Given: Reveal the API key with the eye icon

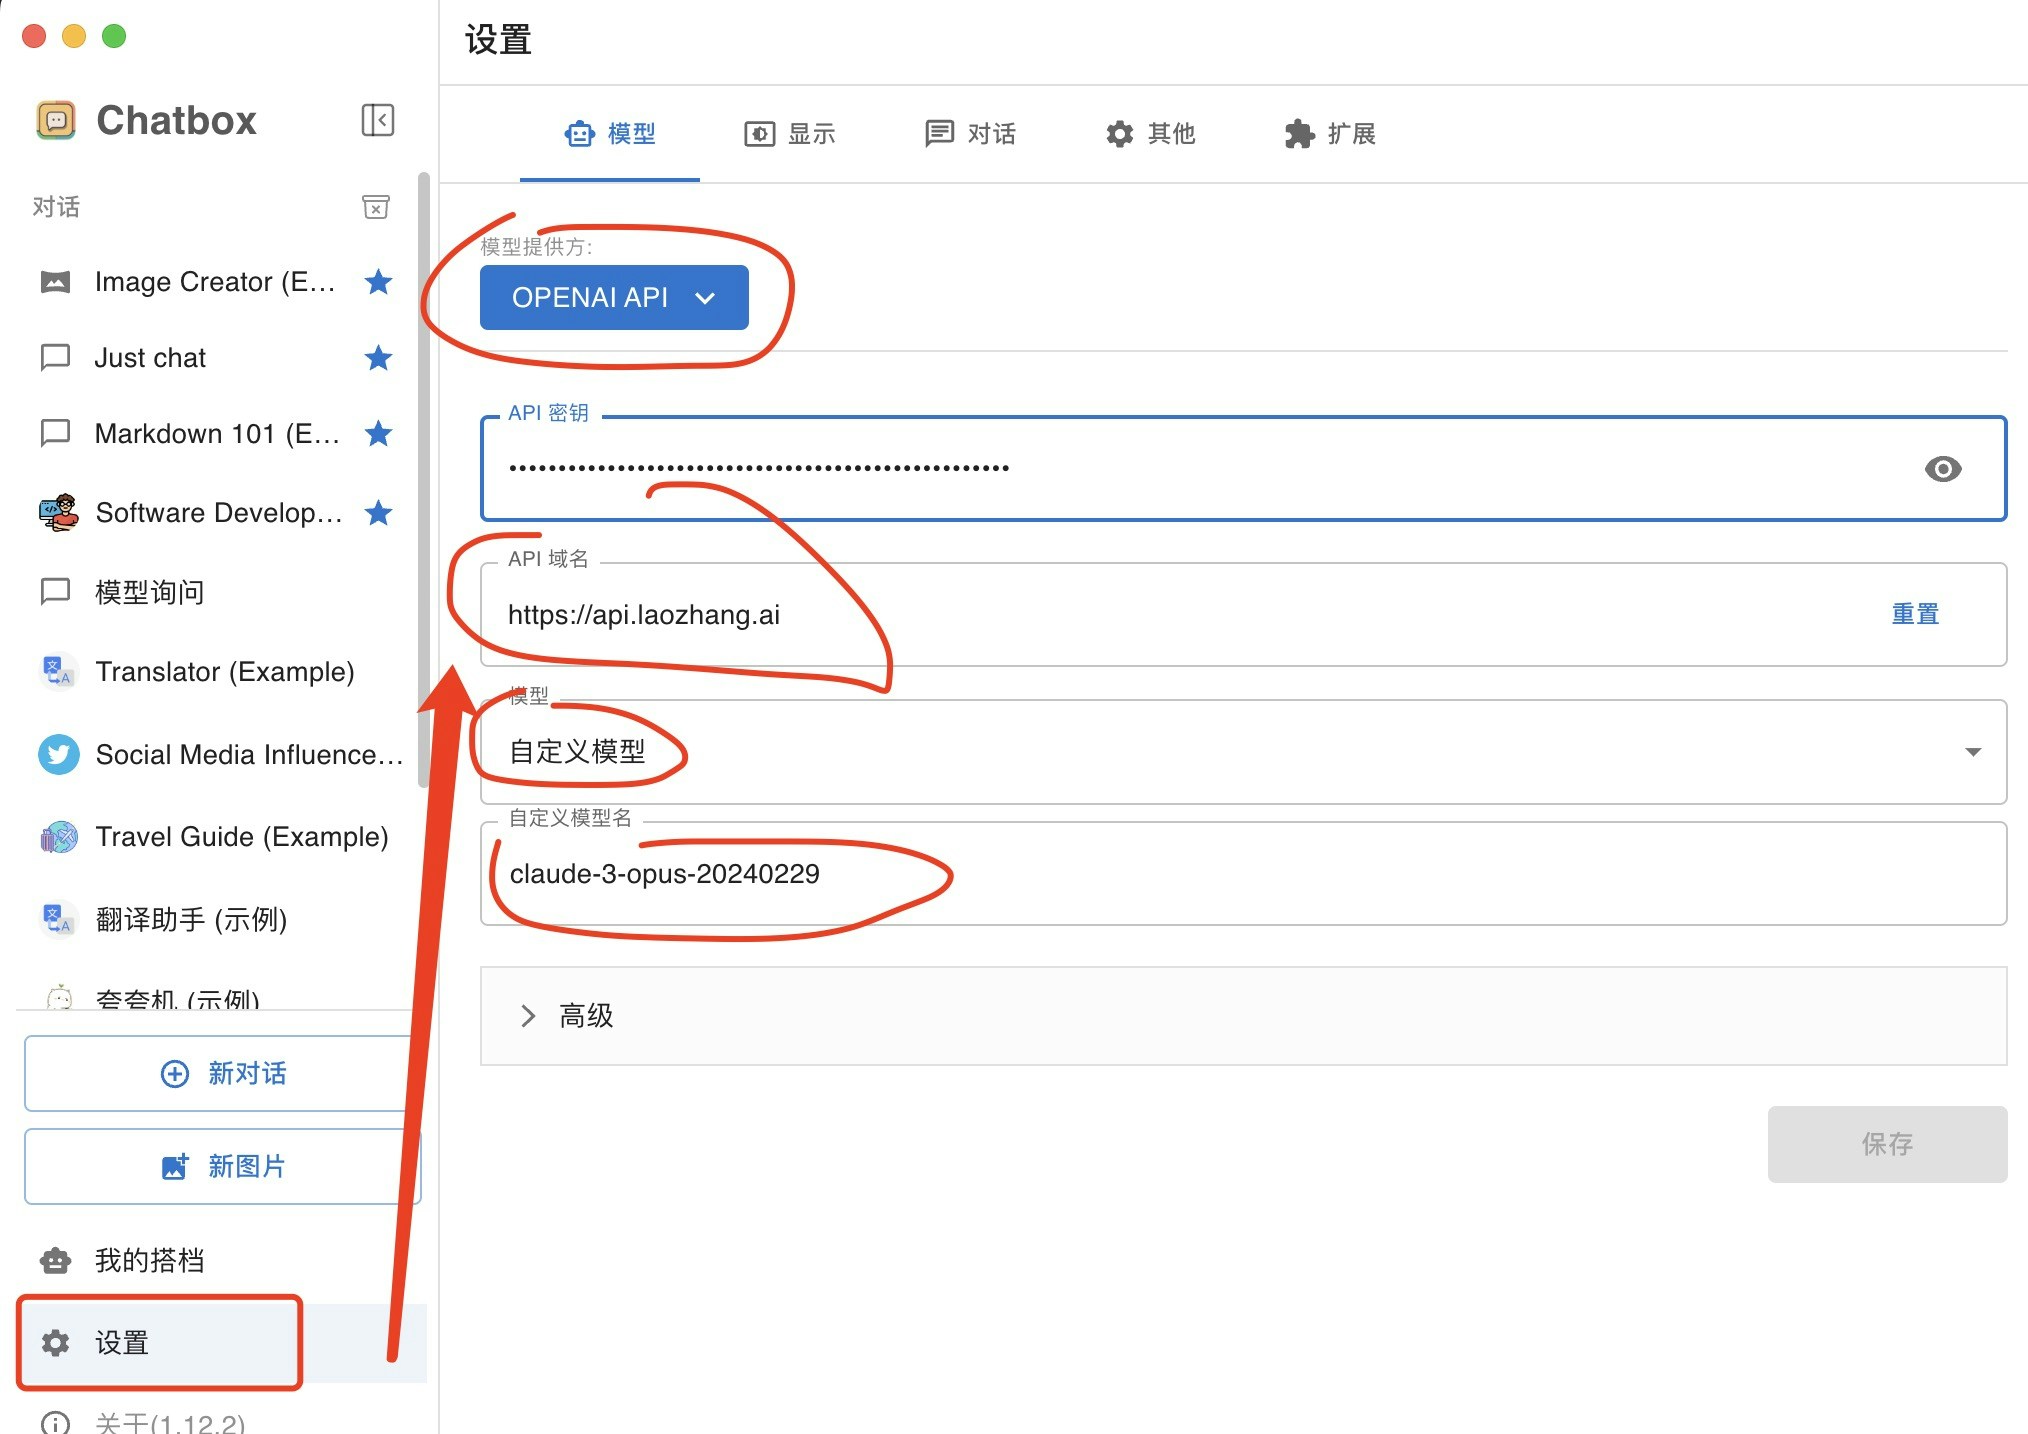Looking at the screenshot, I should pos(1943,469).
